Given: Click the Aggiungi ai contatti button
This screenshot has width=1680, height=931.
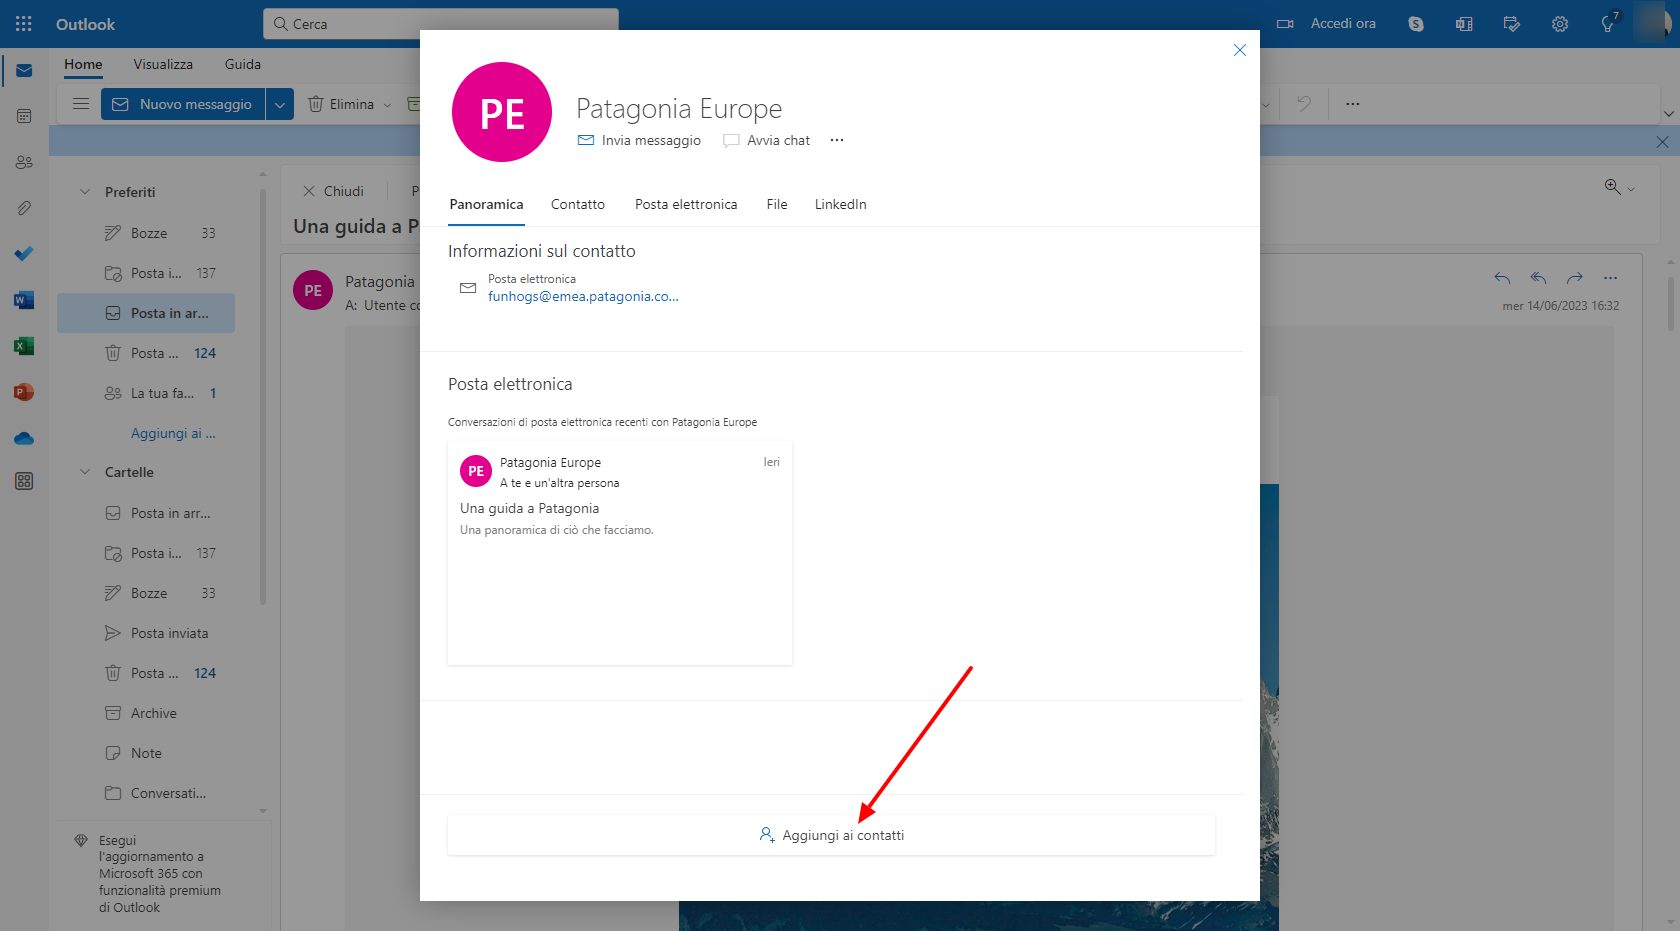Looking at the screenshot, I should click(831, 835).
